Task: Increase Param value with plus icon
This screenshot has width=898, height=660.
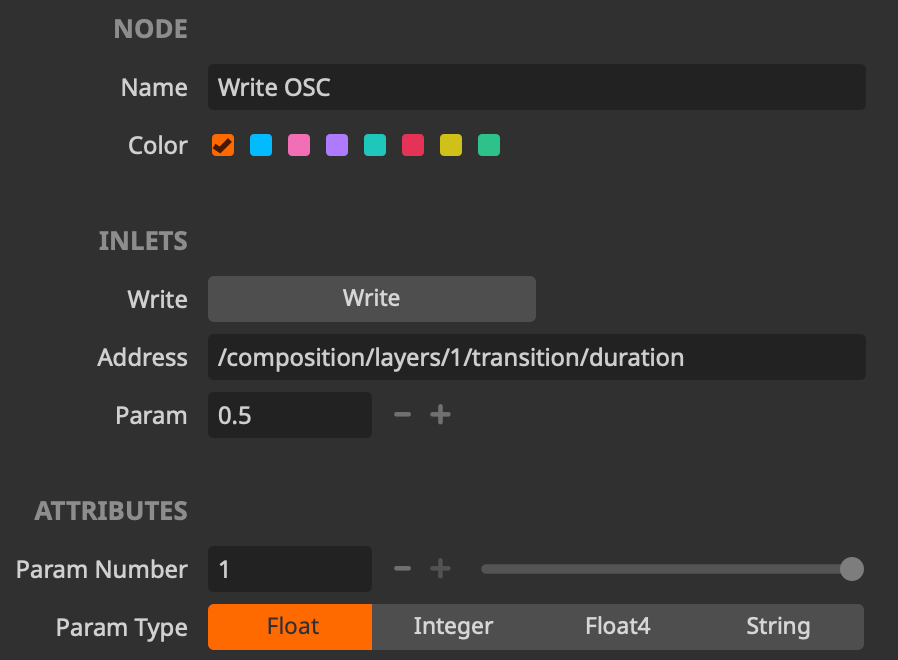Action: pyautogui.click(x=440, y=415)
